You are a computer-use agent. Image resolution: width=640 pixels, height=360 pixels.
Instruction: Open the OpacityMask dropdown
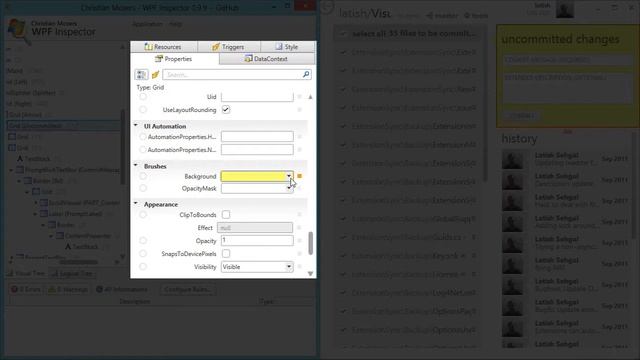tap(289, 188)
